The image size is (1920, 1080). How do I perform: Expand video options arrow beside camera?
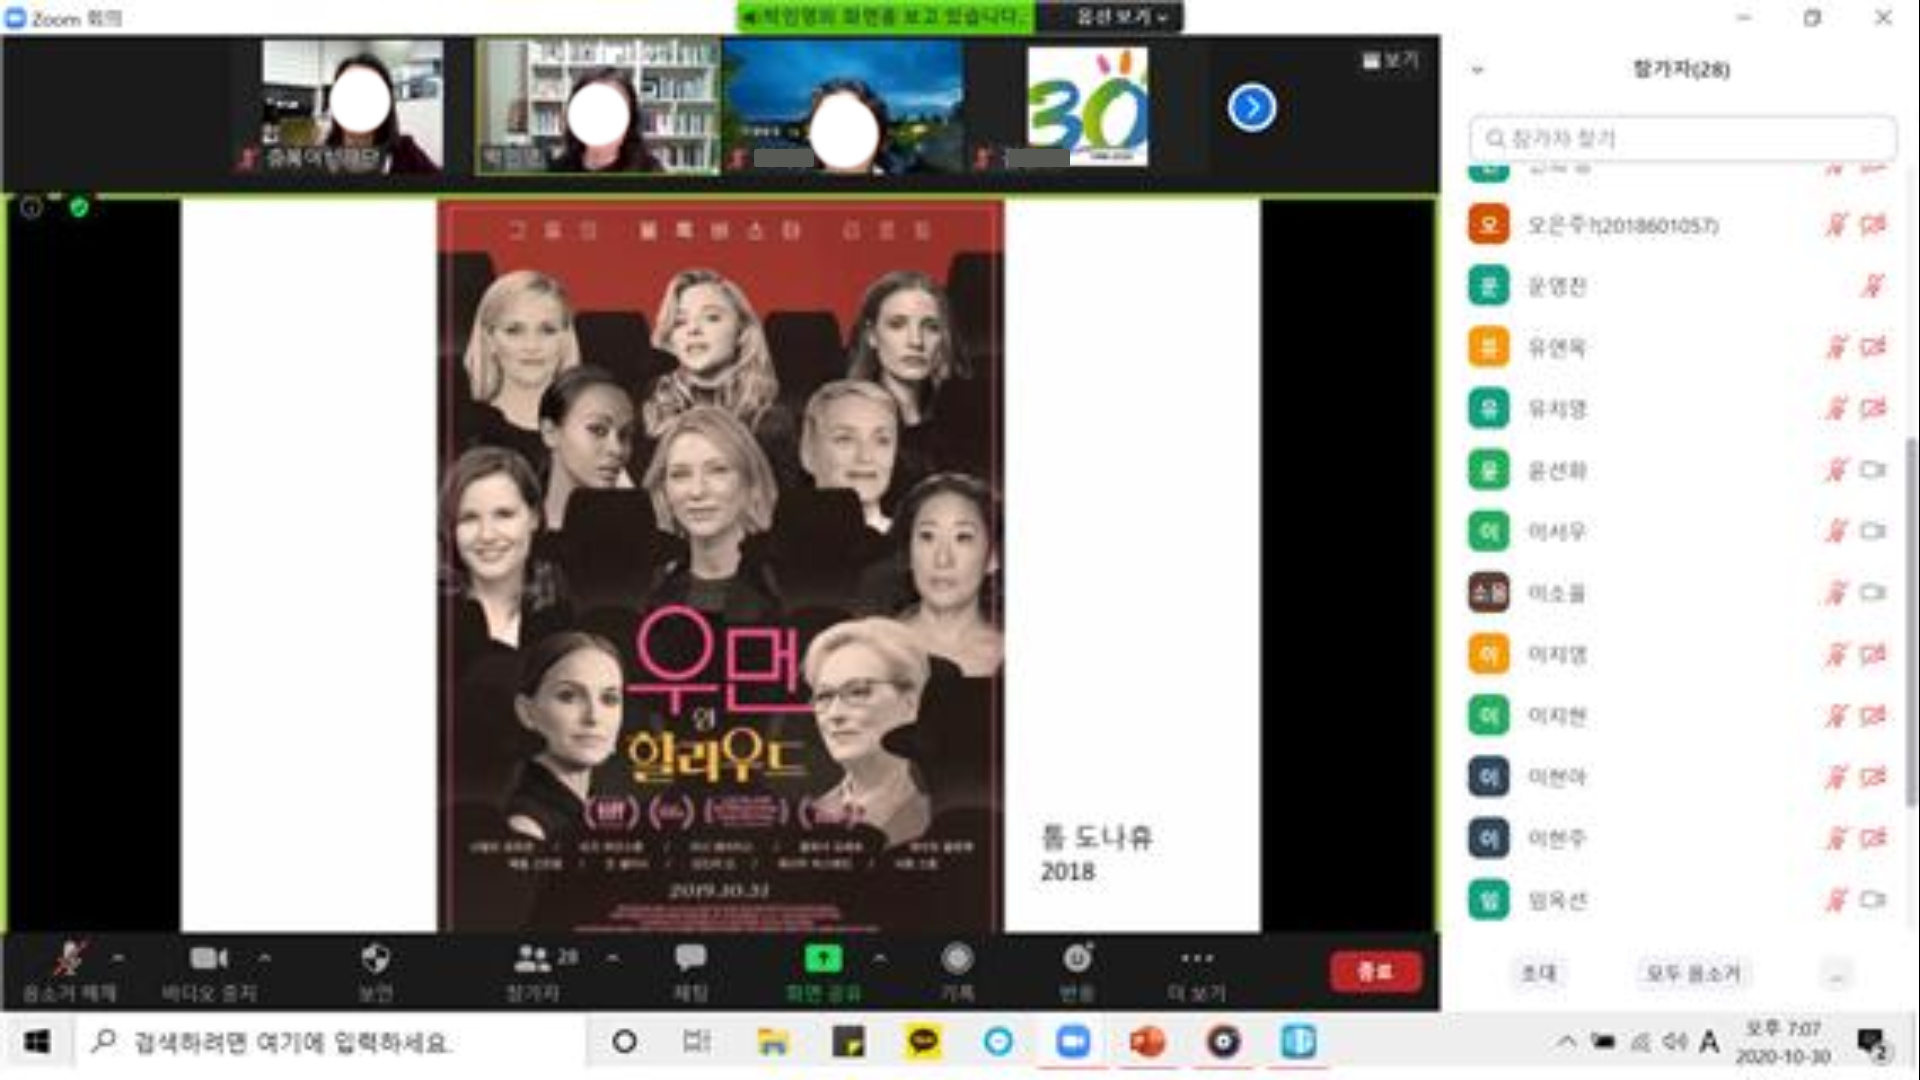(x=264, y=958)
